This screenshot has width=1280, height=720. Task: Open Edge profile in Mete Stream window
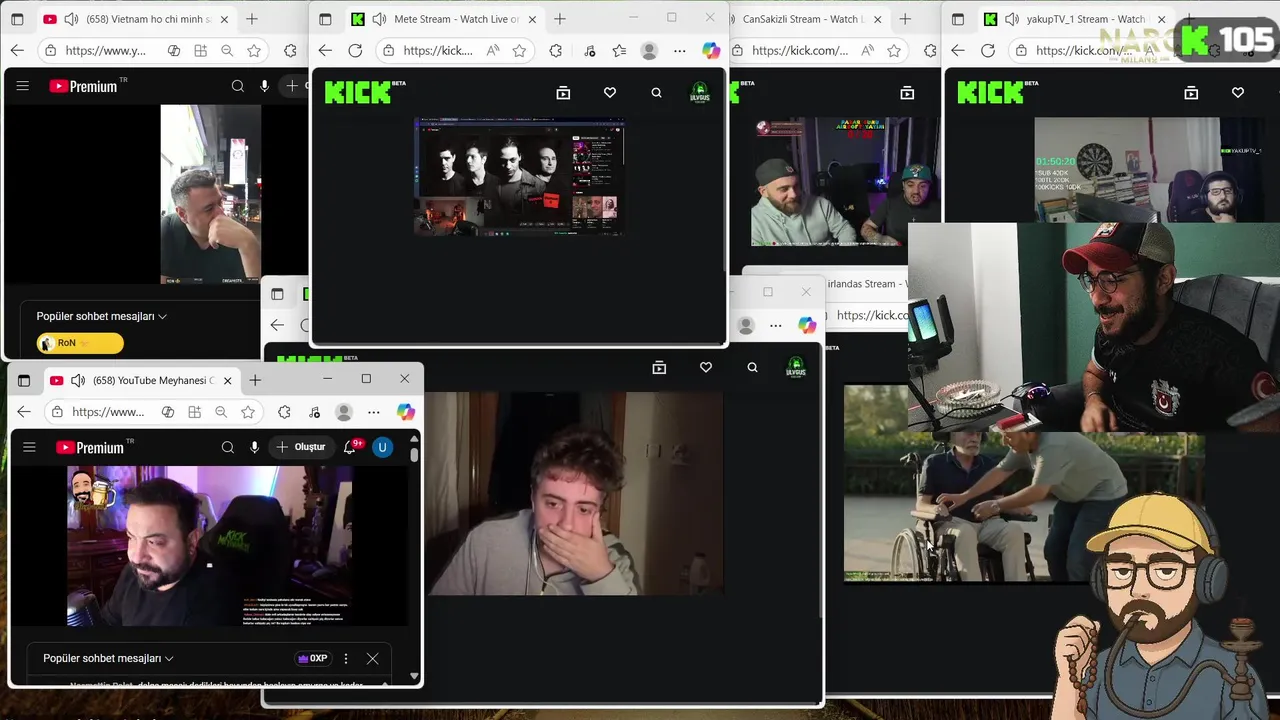pos(649,50)
